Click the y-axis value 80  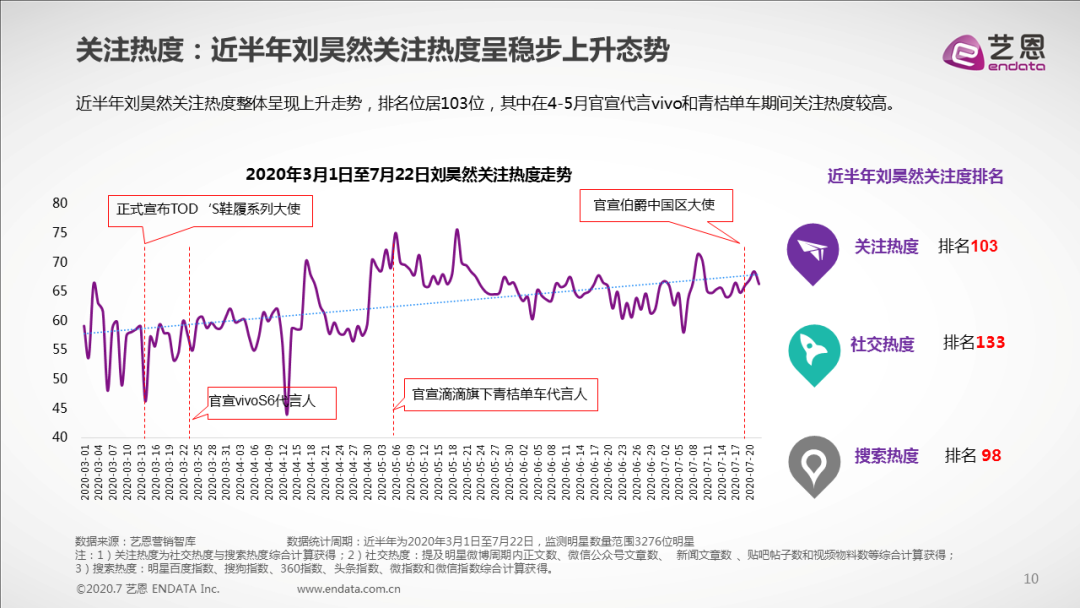[60, 203]
